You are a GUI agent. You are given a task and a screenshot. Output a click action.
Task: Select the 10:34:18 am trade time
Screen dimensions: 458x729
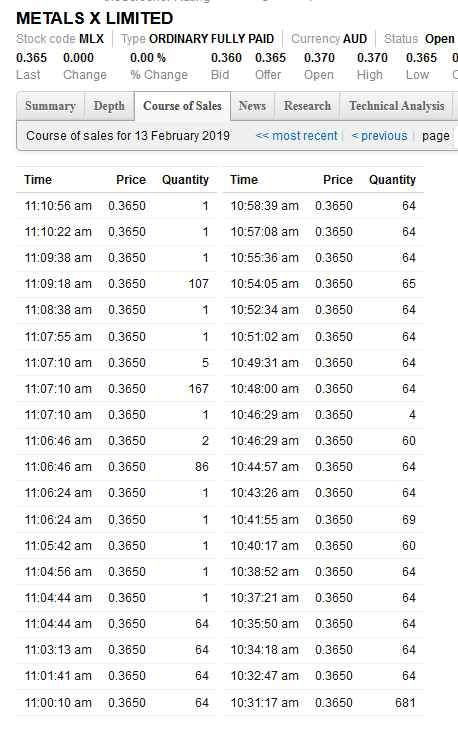point(265,650)
